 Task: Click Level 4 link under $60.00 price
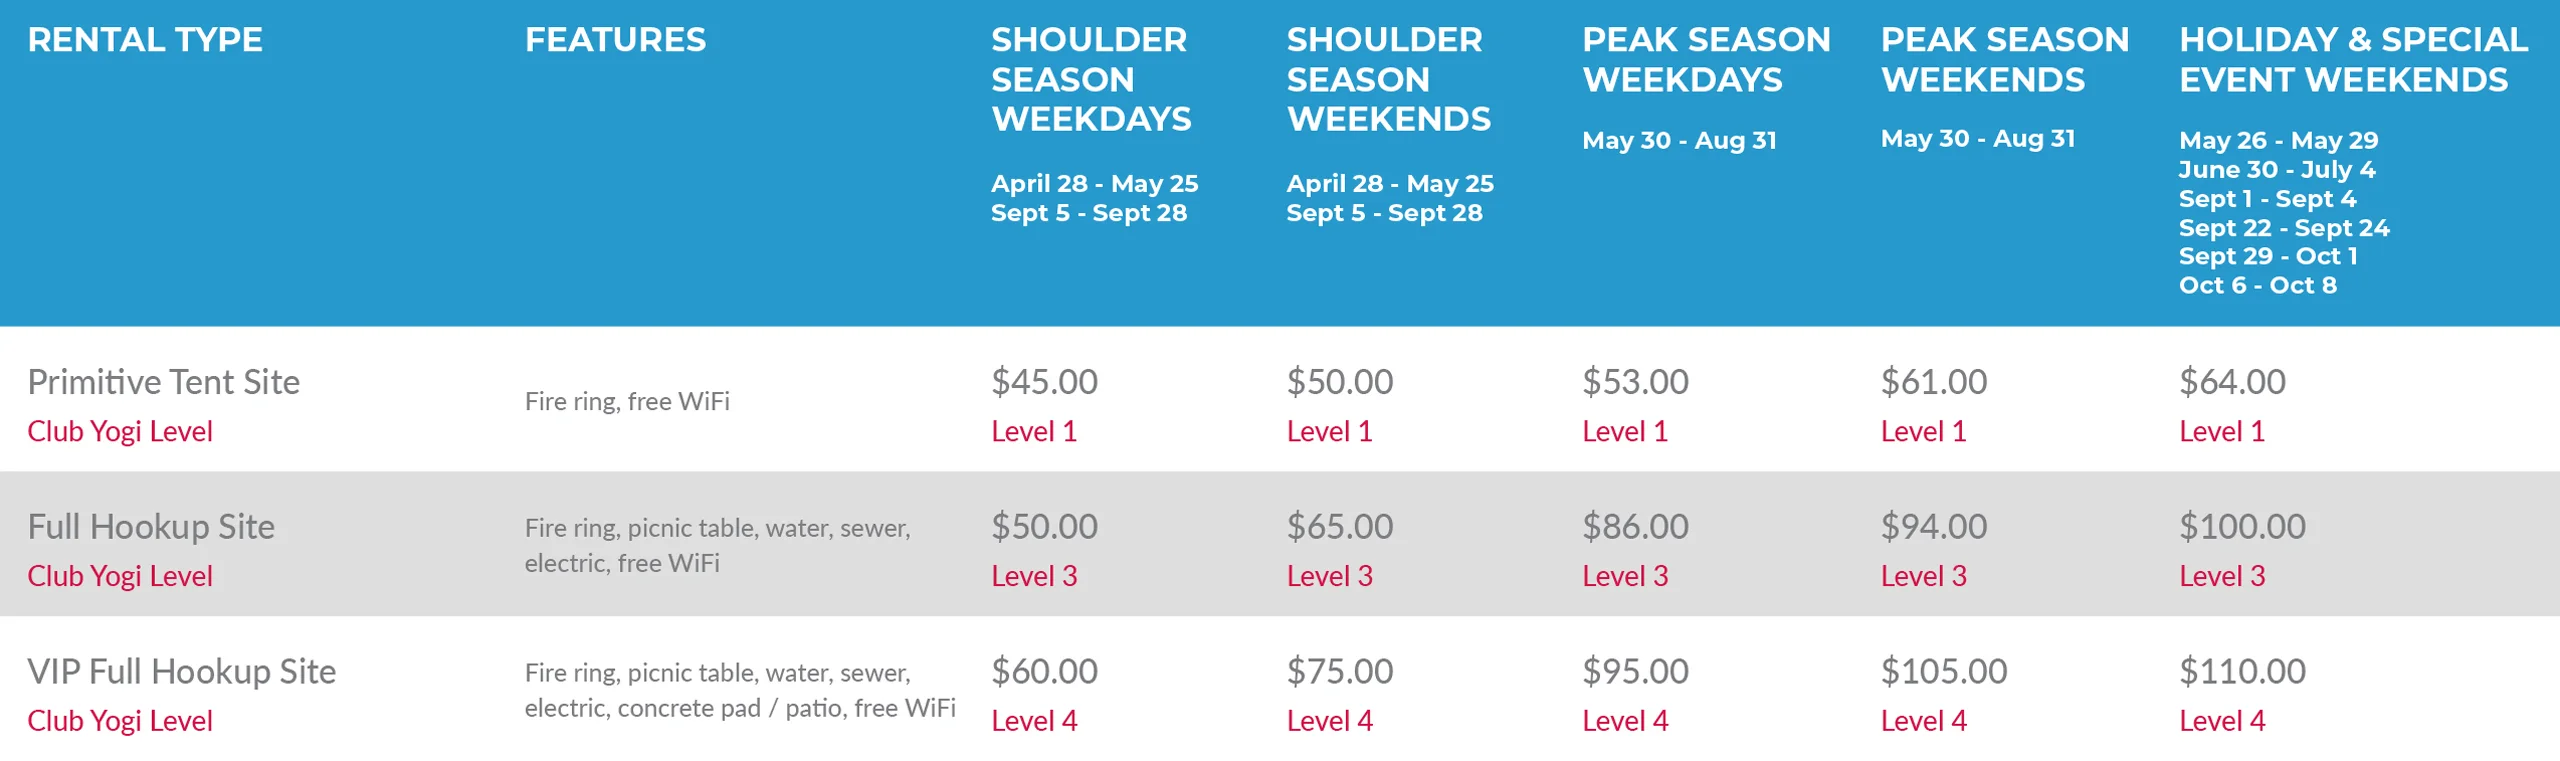tap(1034, 721)
